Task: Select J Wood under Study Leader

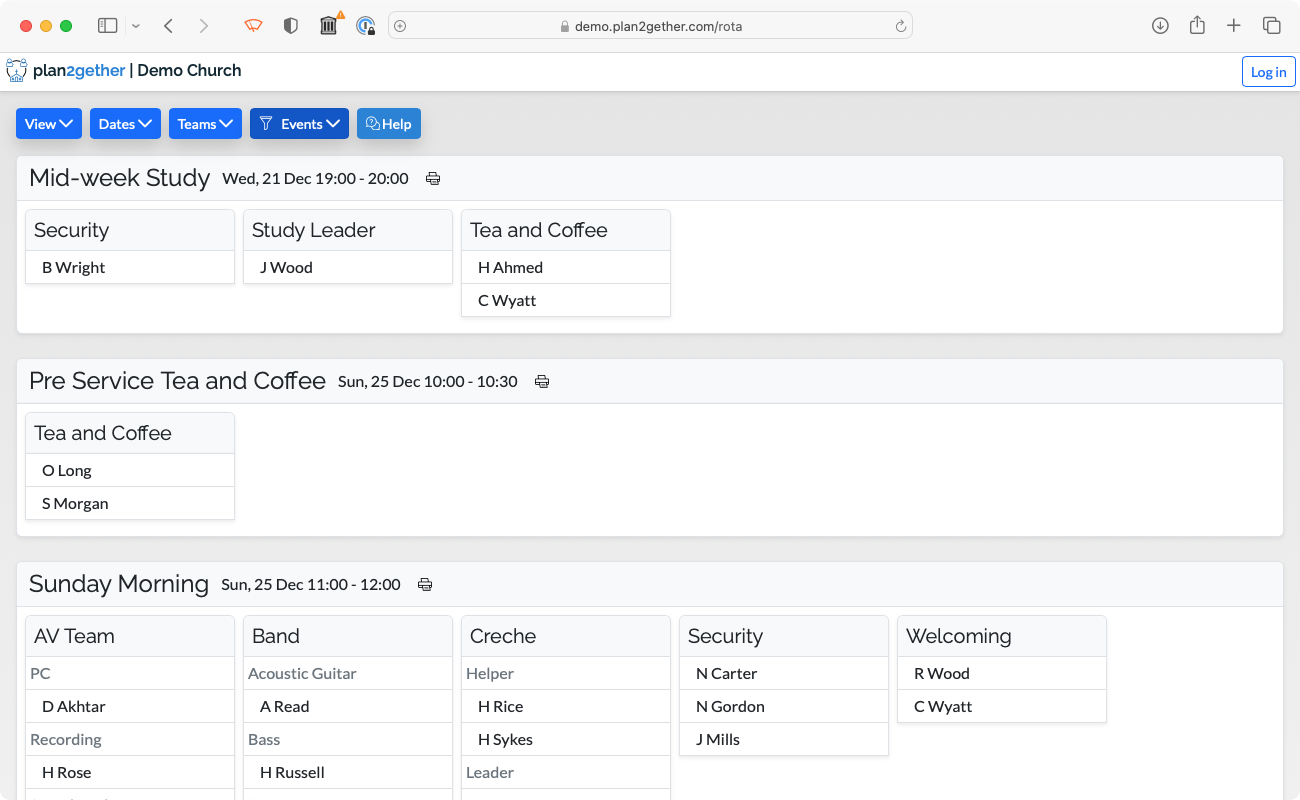Action: pyautogui.click(x=286, y=268)
